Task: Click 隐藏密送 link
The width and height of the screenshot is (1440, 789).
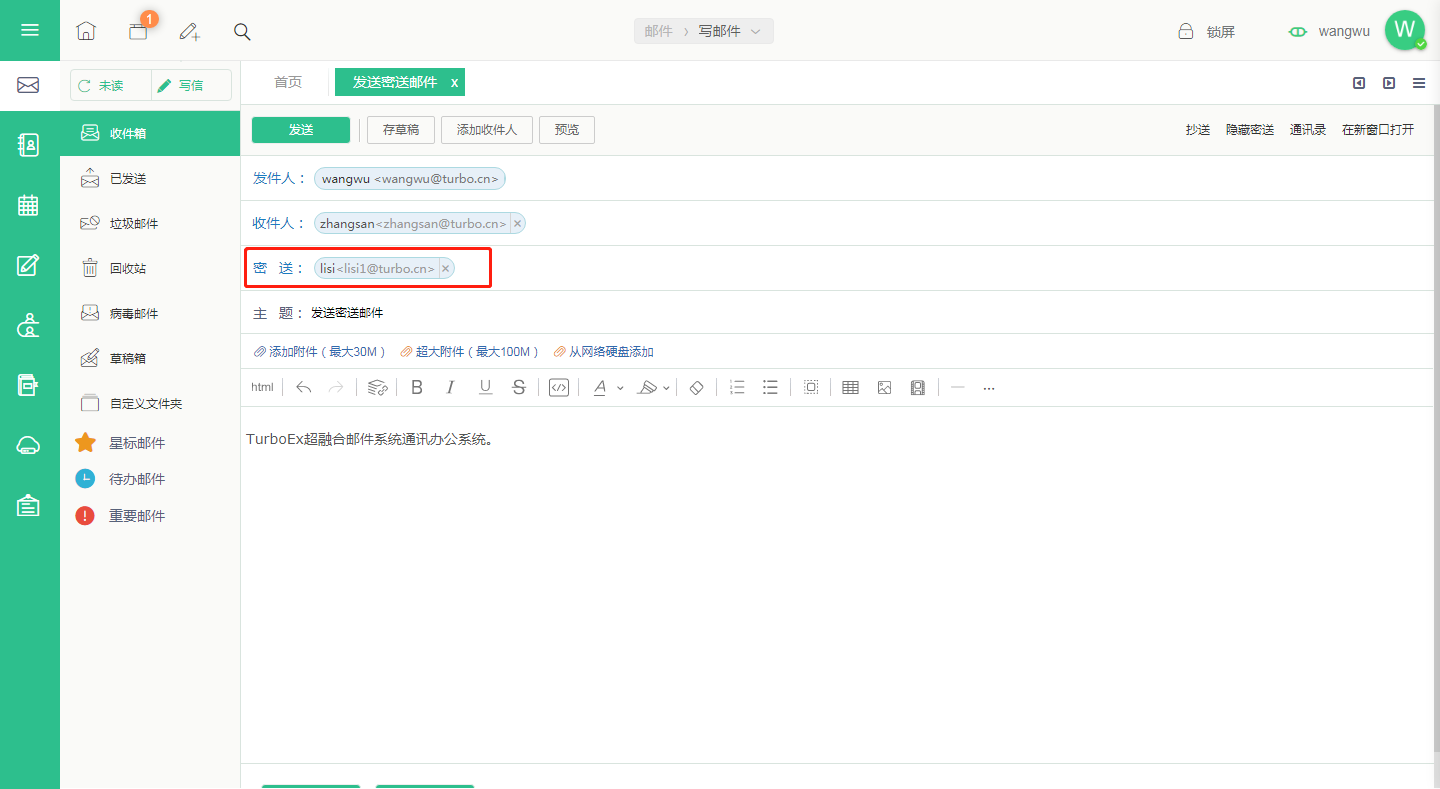Action: tap(1250, 130)
